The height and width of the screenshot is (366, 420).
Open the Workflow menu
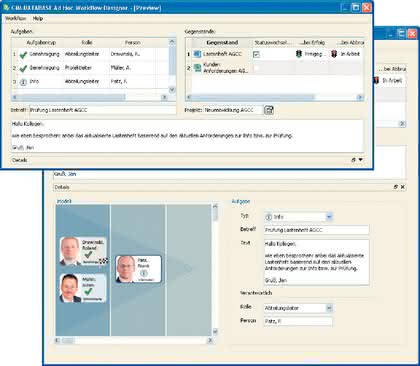(x=15, y=18)
